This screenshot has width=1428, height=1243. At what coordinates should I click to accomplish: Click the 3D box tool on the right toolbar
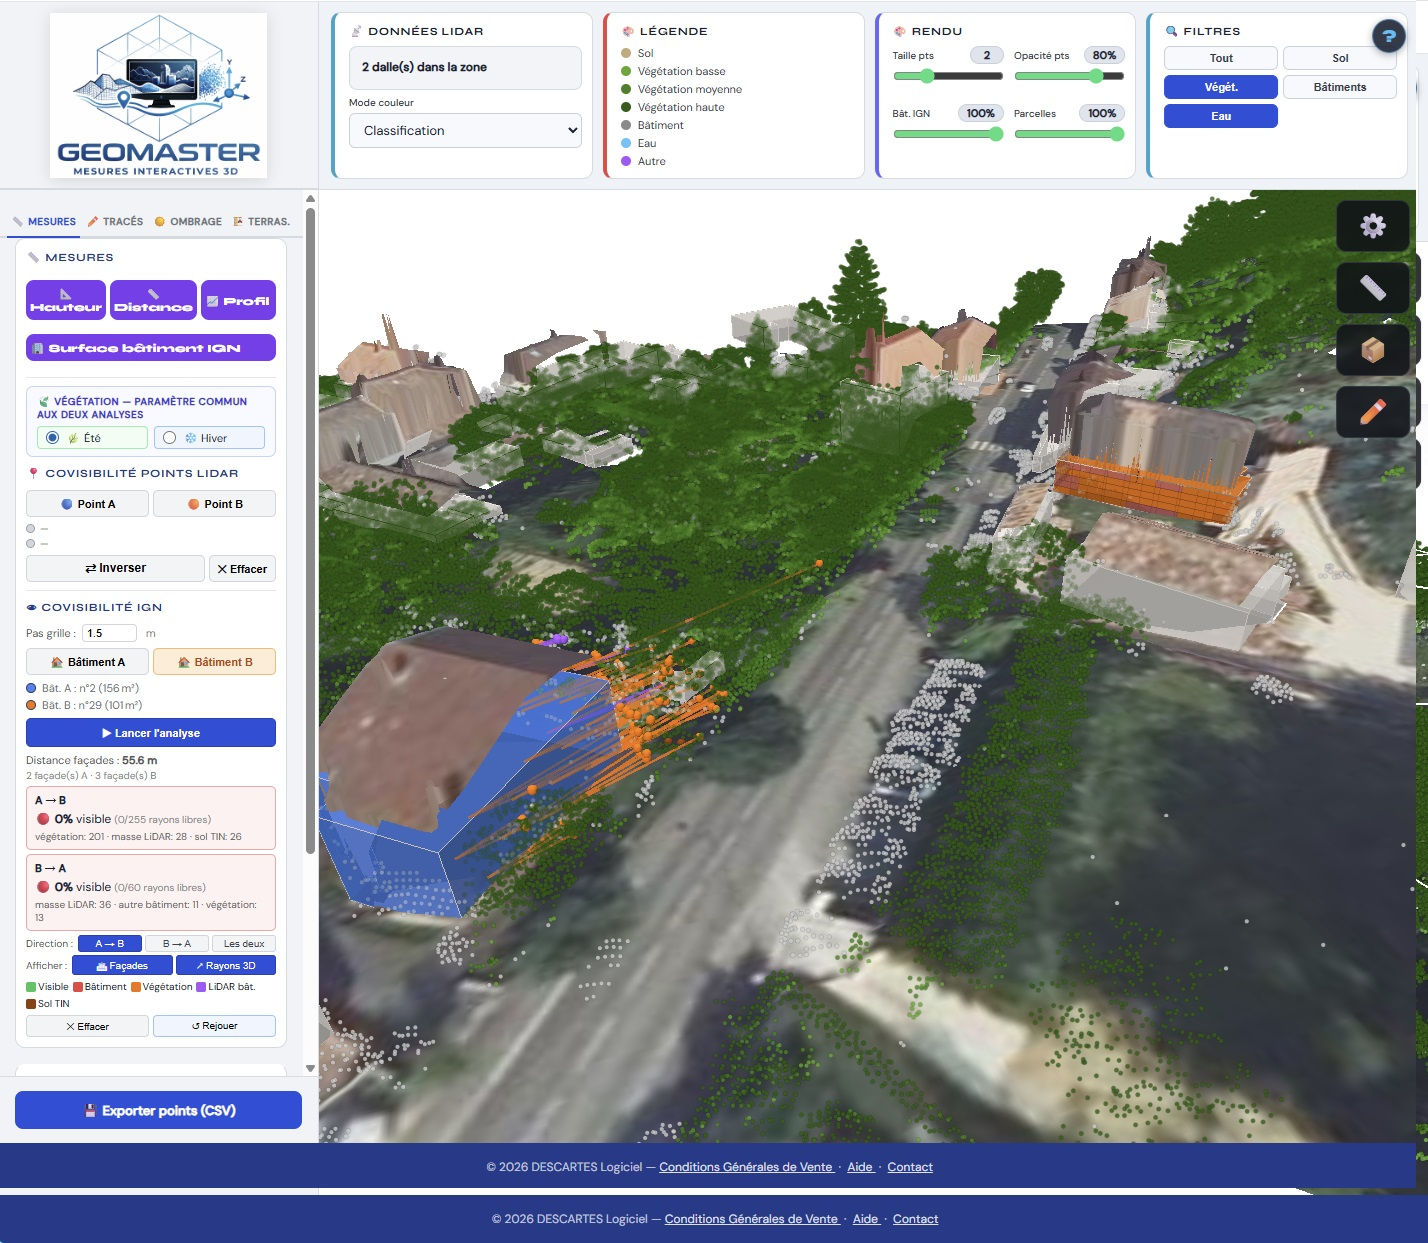[1372, 350]
